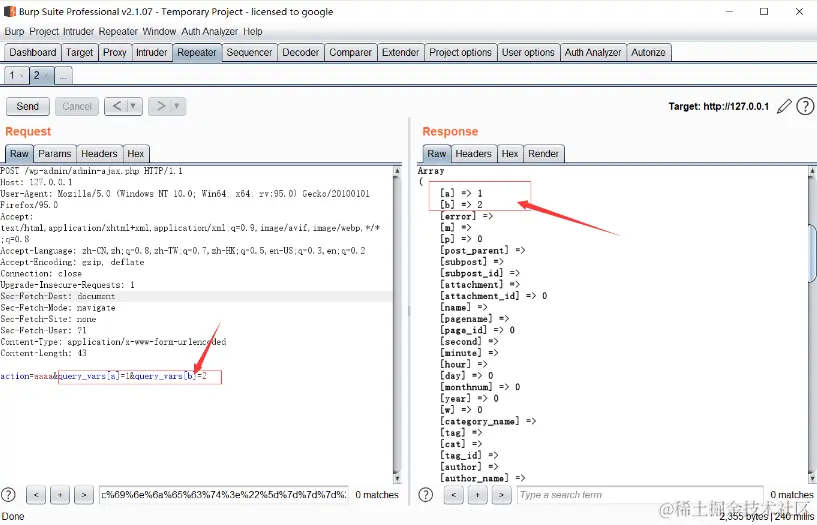Image resolution: width=817 pixels, height=525 pixels.
Task: Click the [attachment_id] => 0 response line
Action: [493, 296]
